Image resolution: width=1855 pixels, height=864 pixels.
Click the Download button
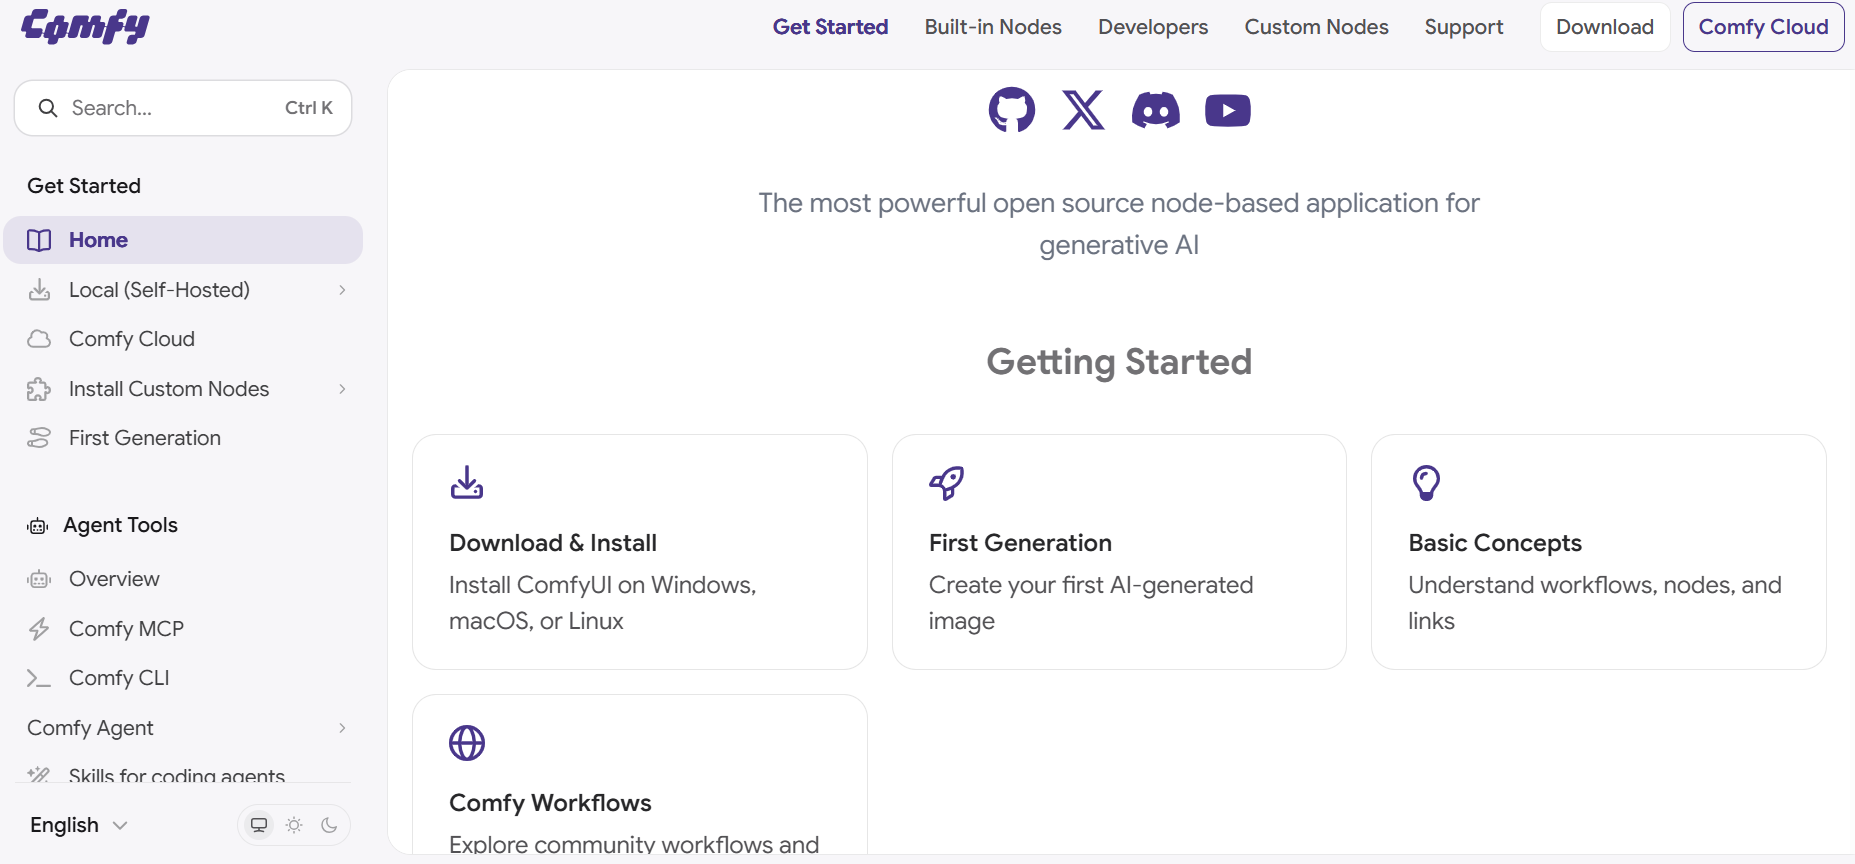(x=1605, y=27)
